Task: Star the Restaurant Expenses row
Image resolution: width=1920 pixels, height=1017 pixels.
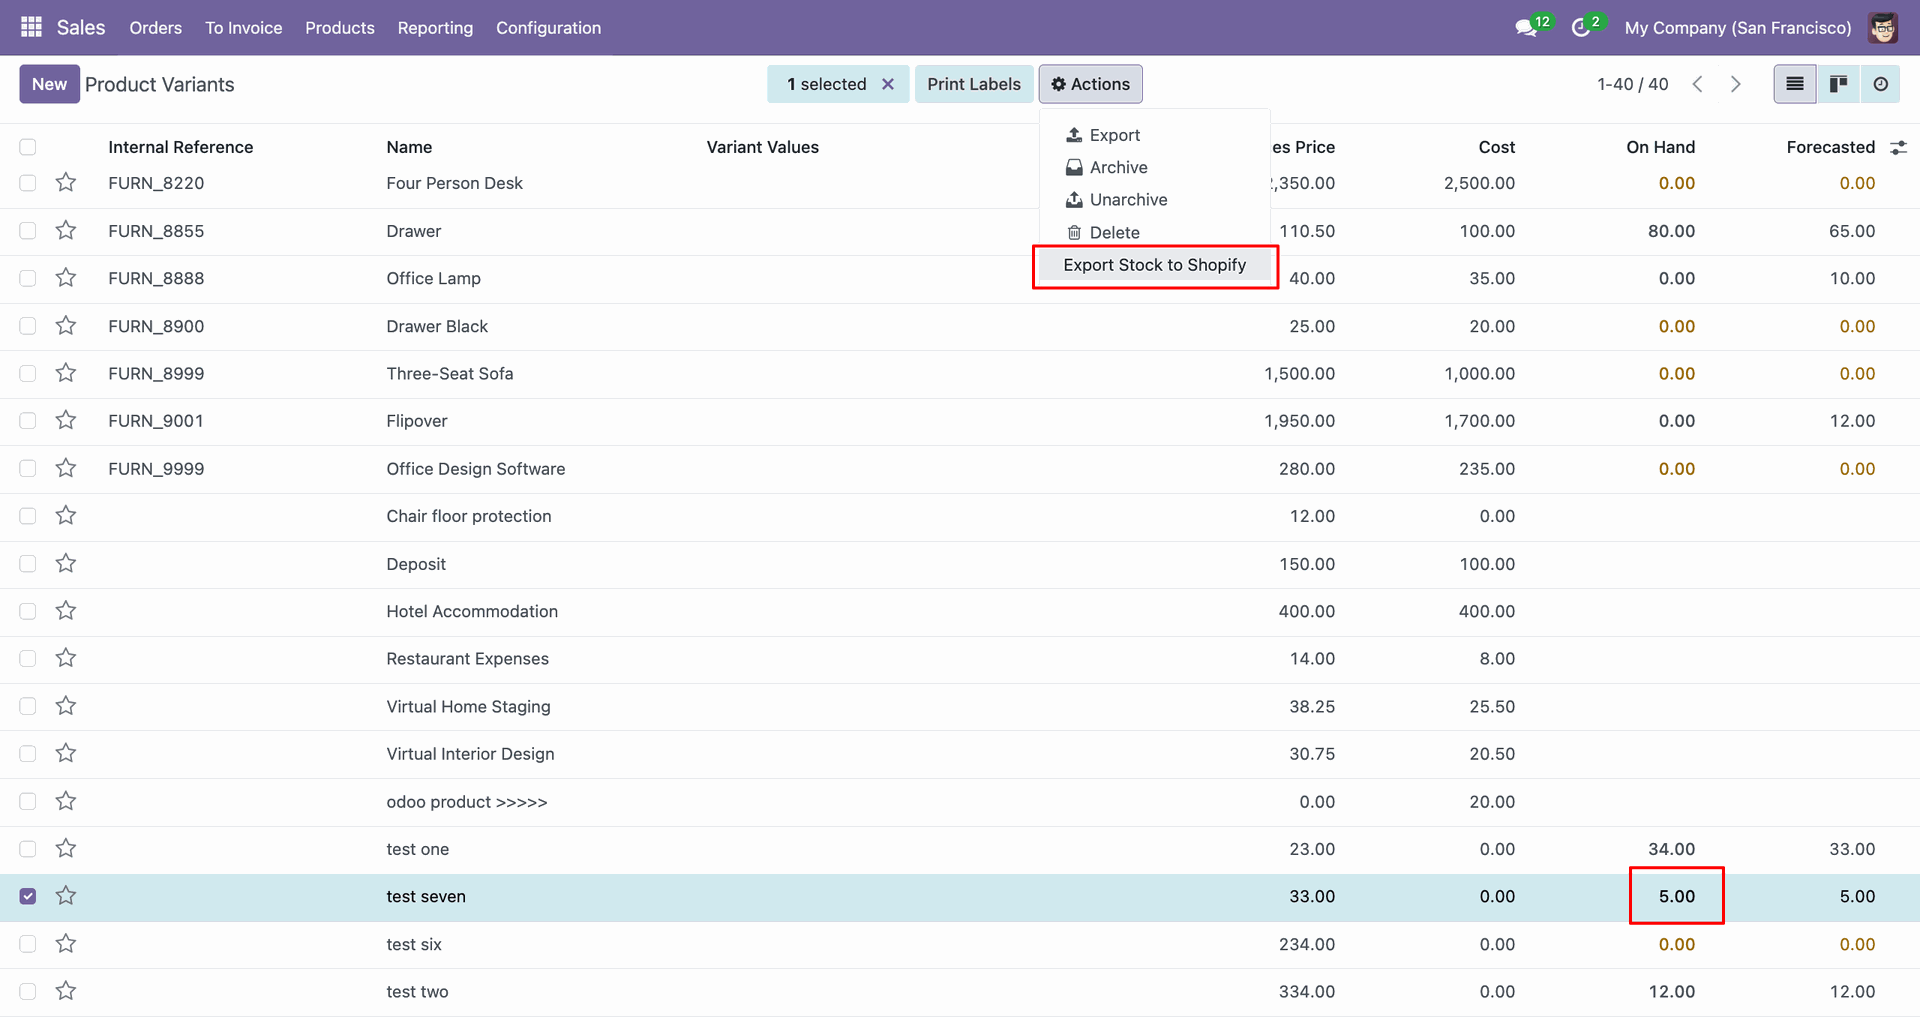Action: [66, 658]
